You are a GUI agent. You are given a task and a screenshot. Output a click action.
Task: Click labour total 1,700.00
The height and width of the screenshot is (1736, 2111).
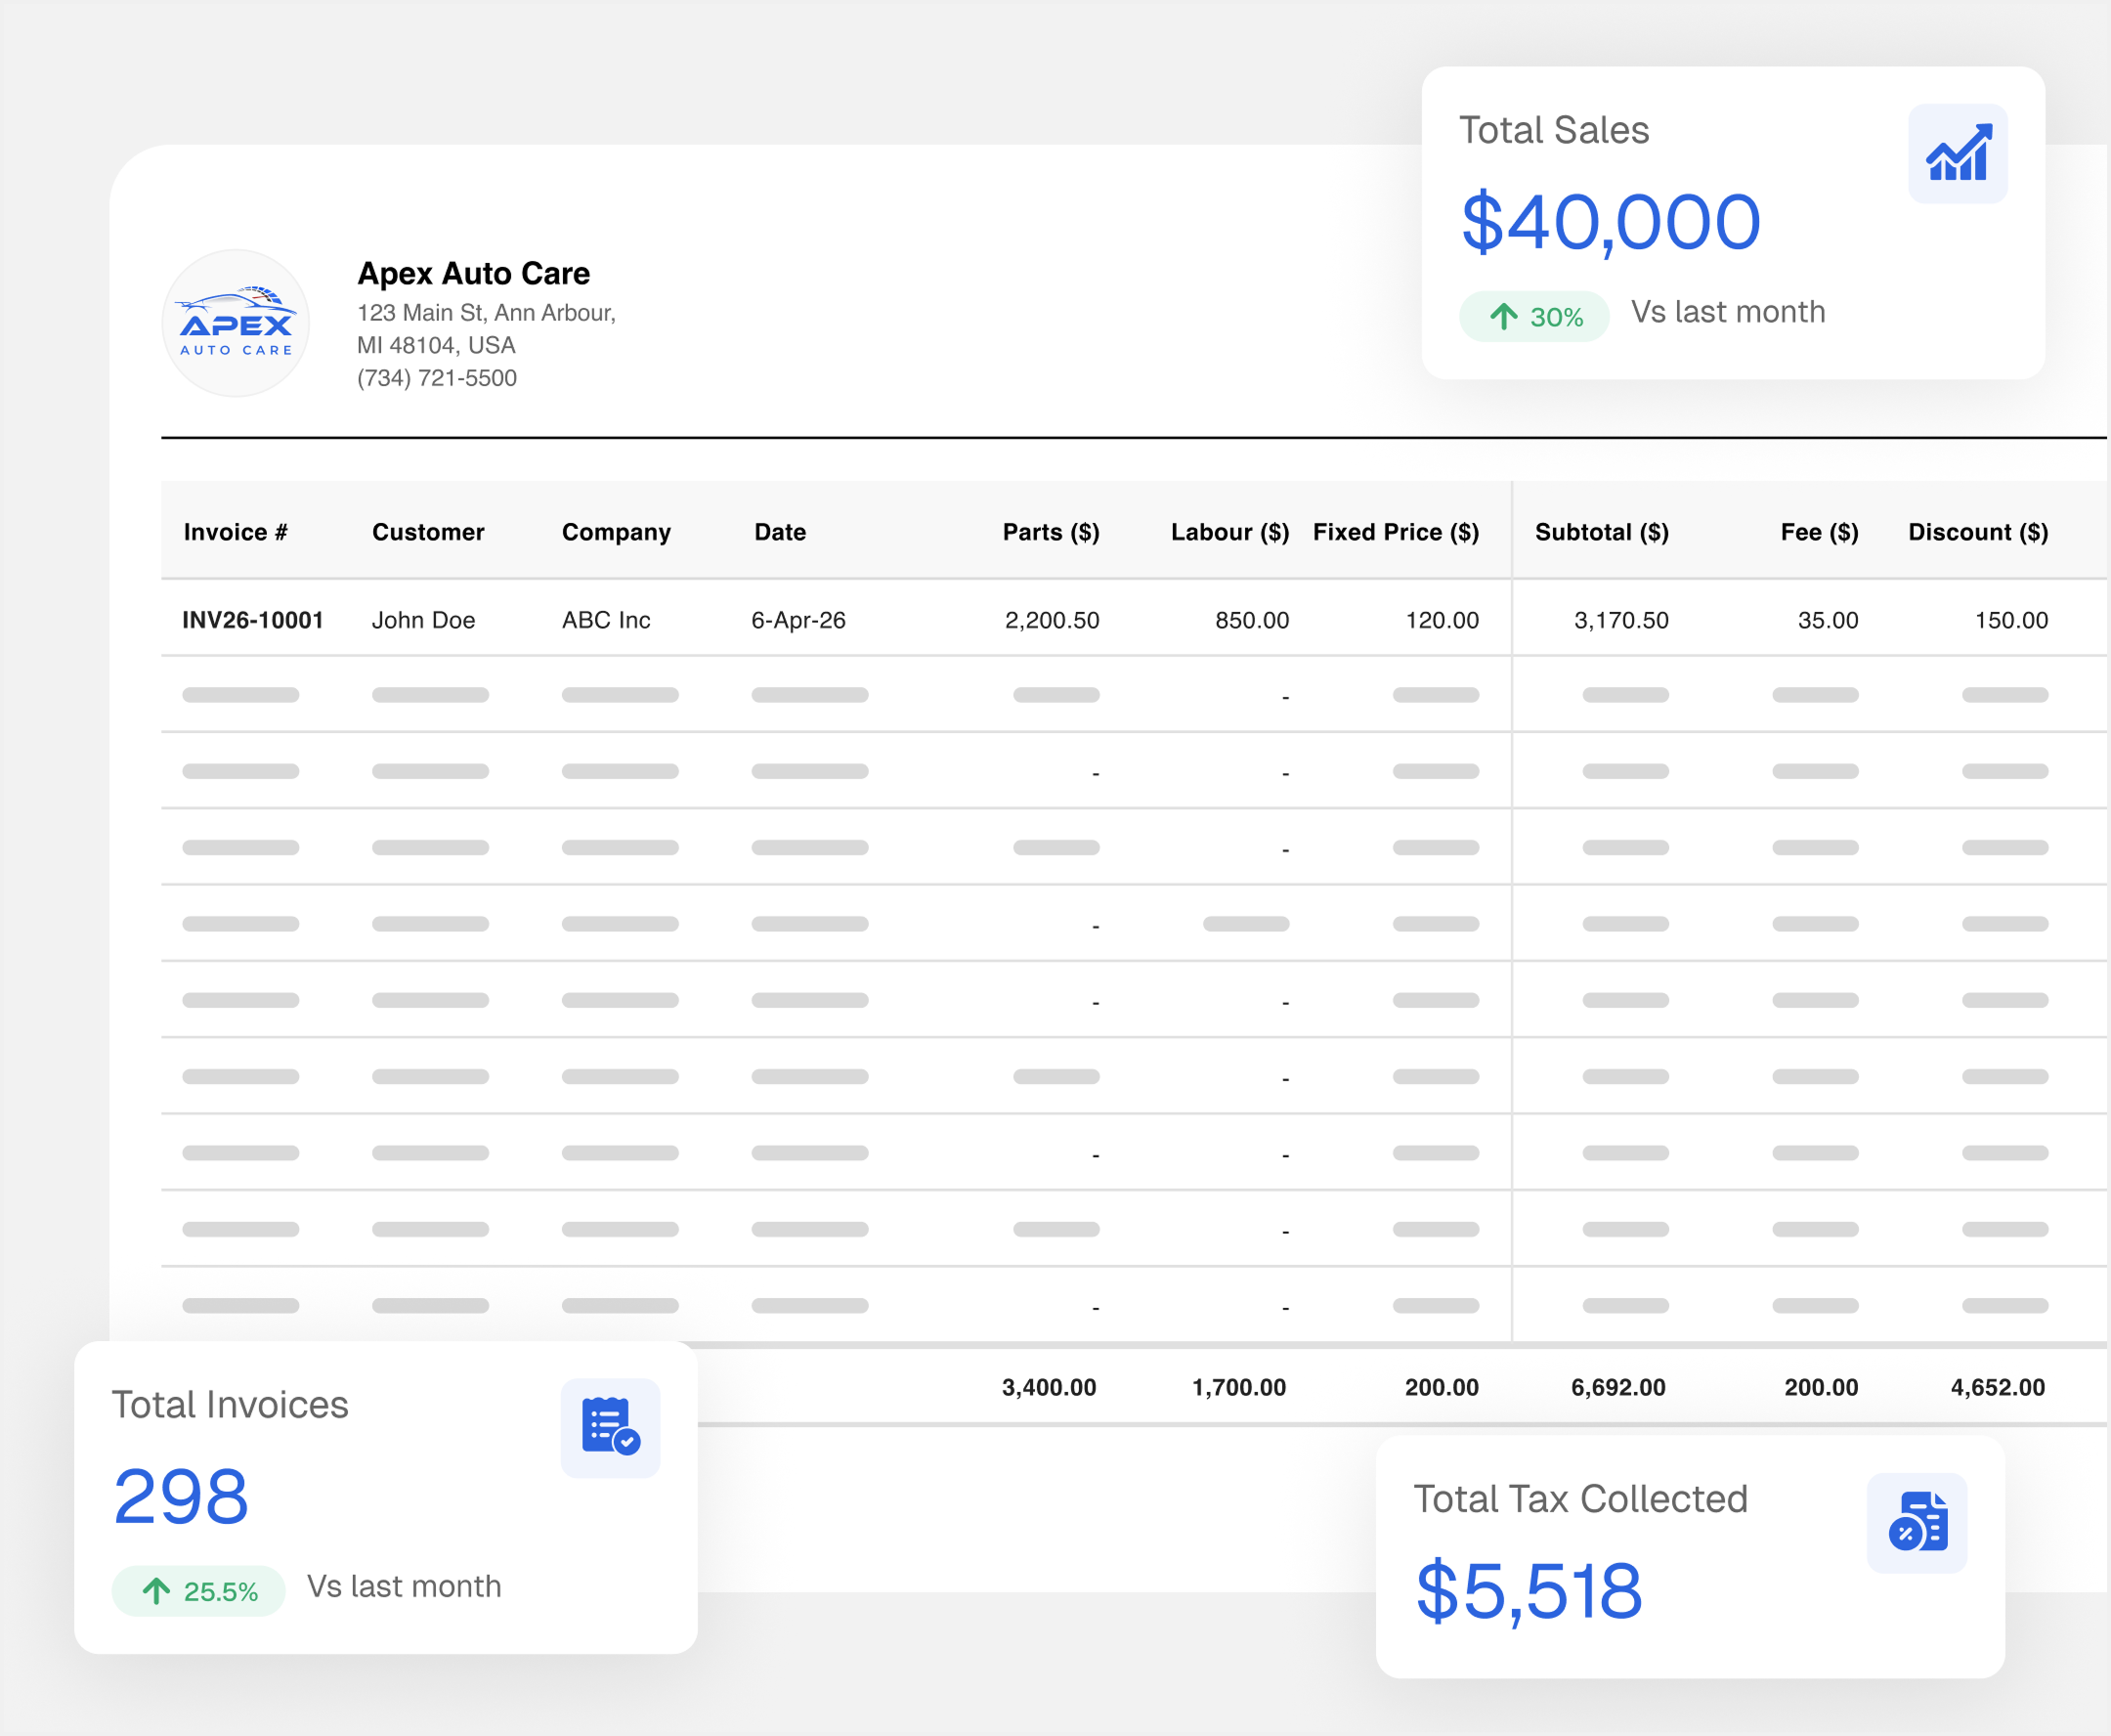coord(1239,1387)
